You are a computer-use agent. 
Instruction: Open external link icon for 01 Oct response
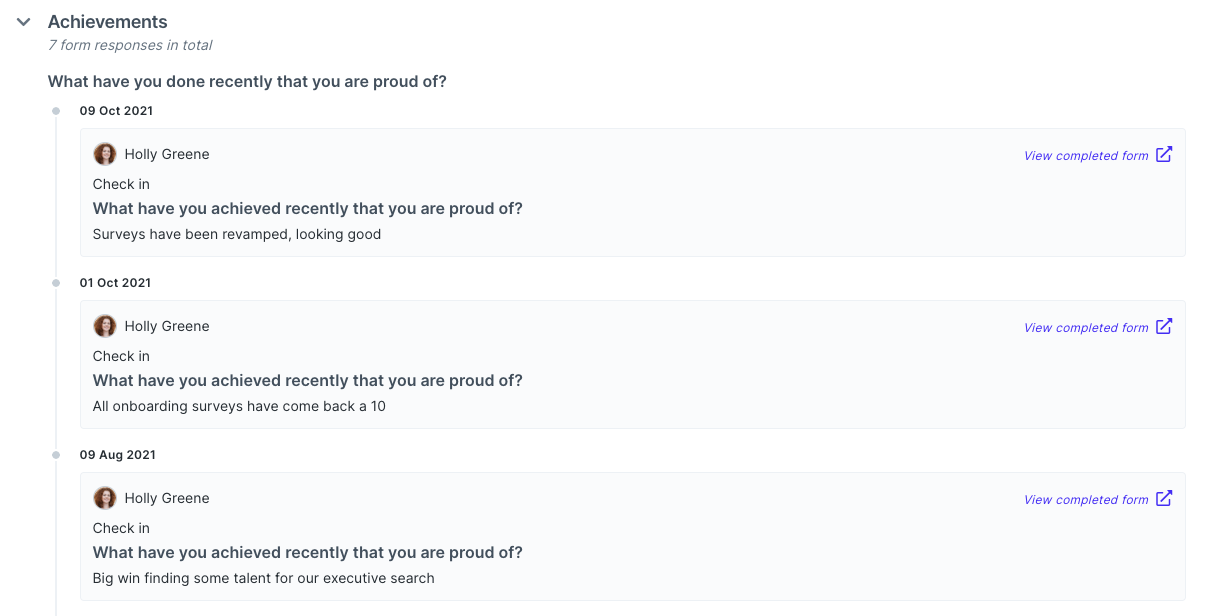pos(1164,326)
